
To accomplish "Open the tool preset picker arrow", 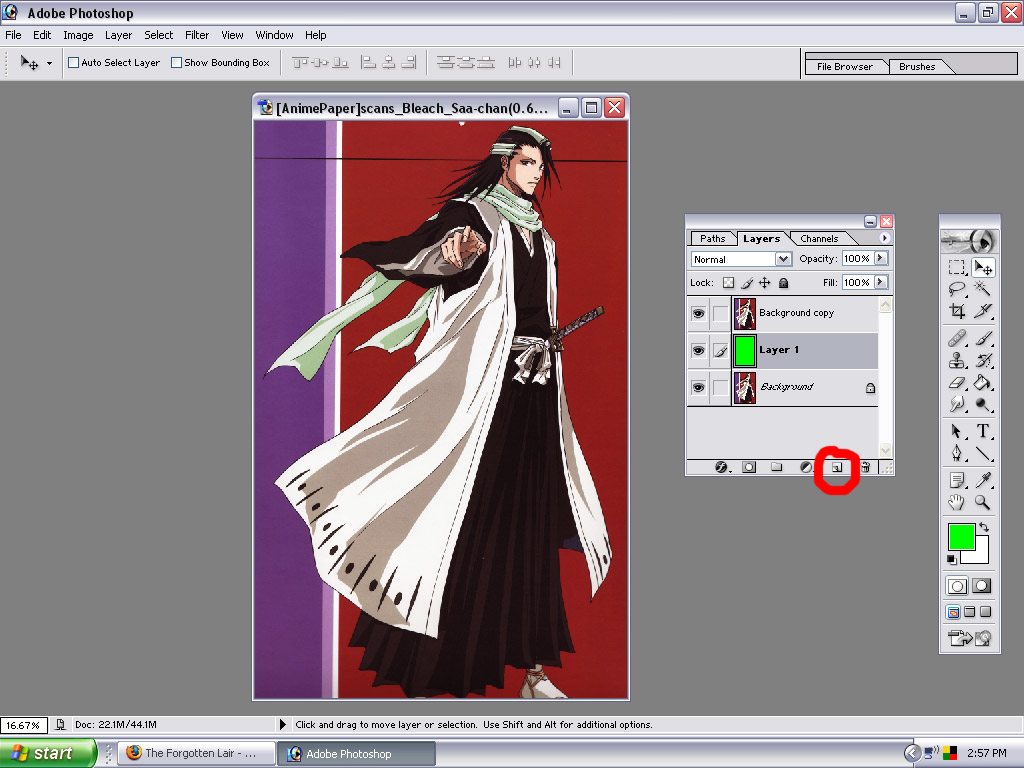I will tap(50, 63).
